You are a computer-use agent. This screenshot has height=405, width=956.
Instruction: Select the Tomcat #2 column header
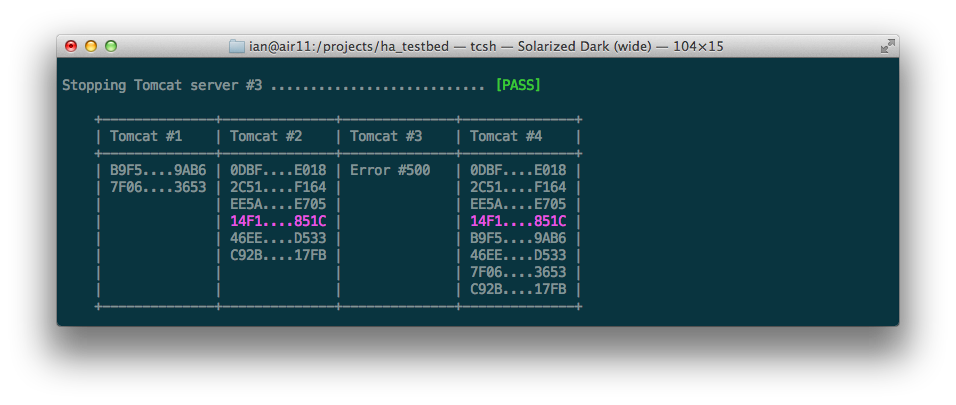click(x=266, y=136)
